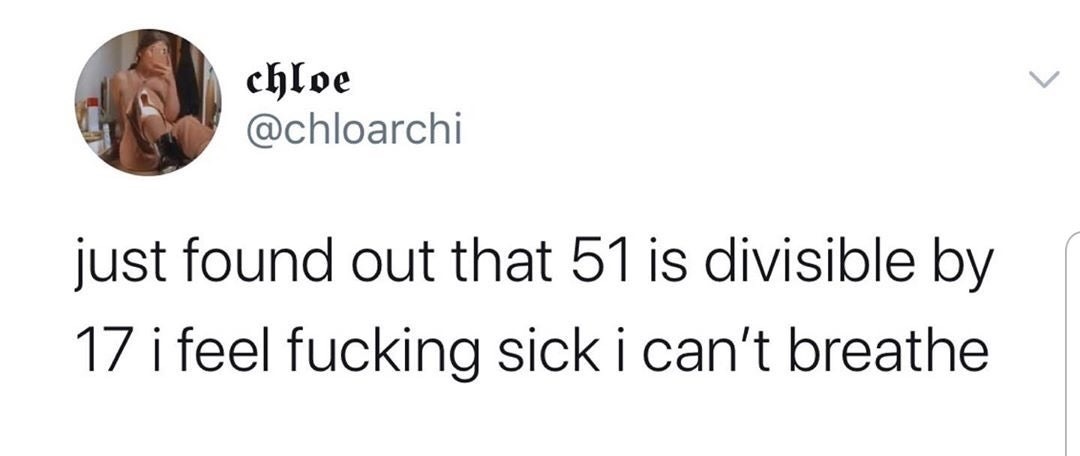Click the partially visible card at right edge
Image resolution: width=1080 pixels, height=456 pixels.
(1073, 344)
